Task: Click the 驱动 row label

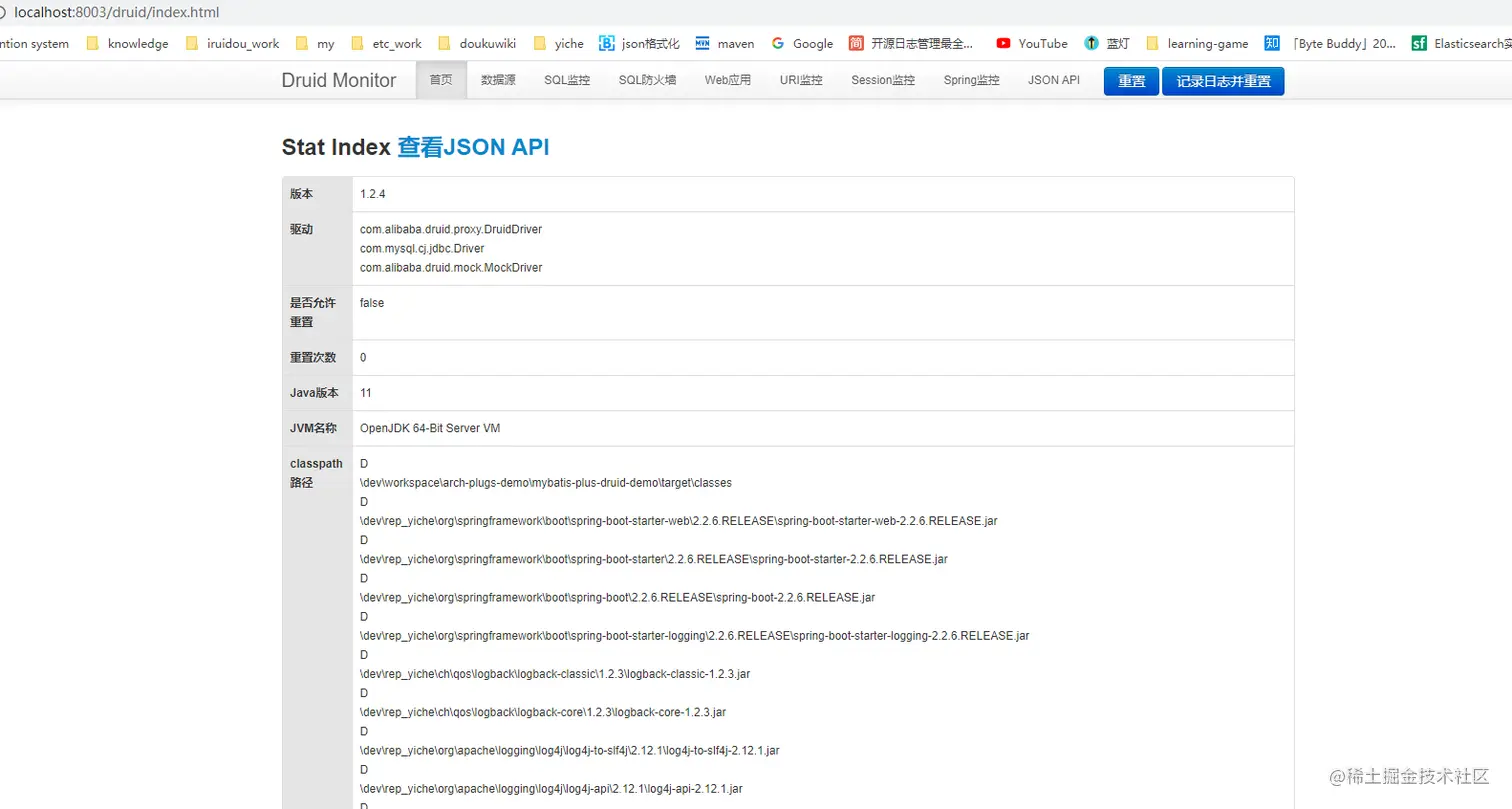Action: point(302,229)
